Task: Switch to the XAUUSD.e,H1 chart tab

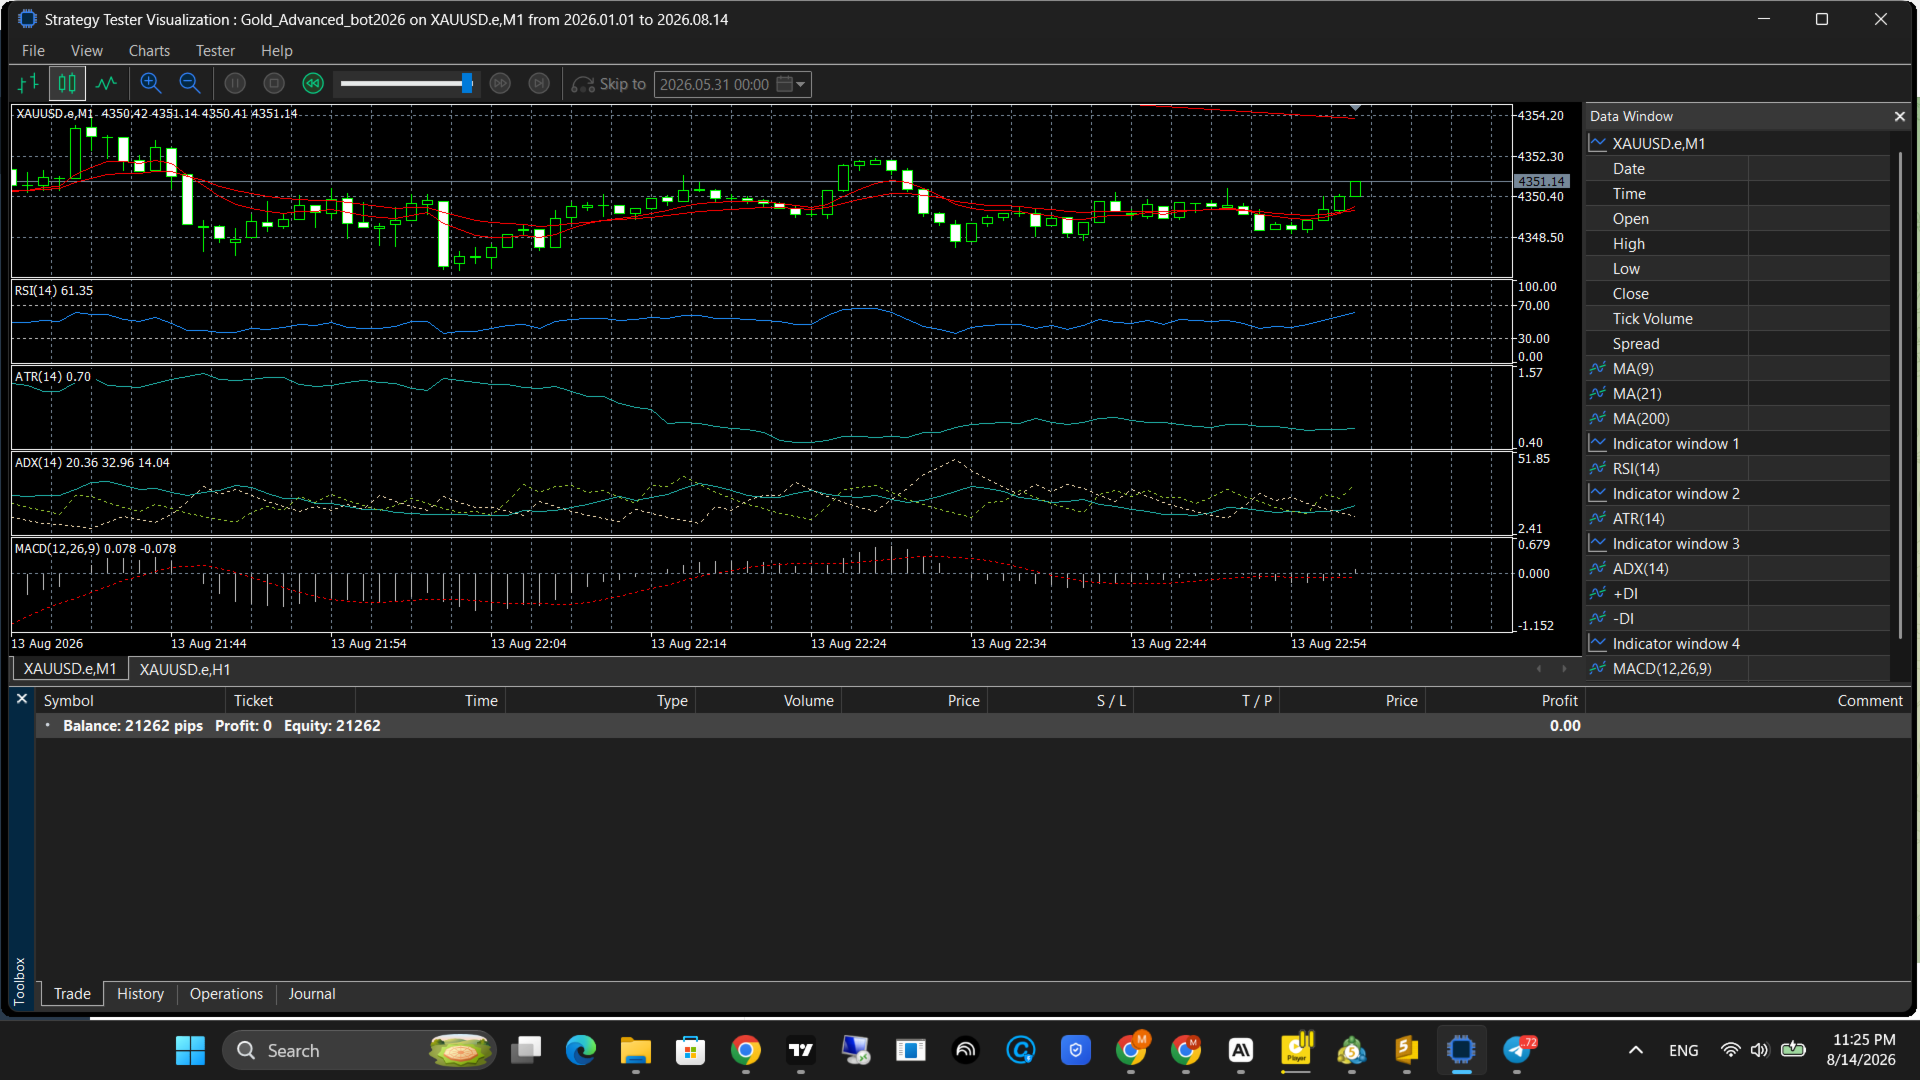Action: tap(185, 669)
